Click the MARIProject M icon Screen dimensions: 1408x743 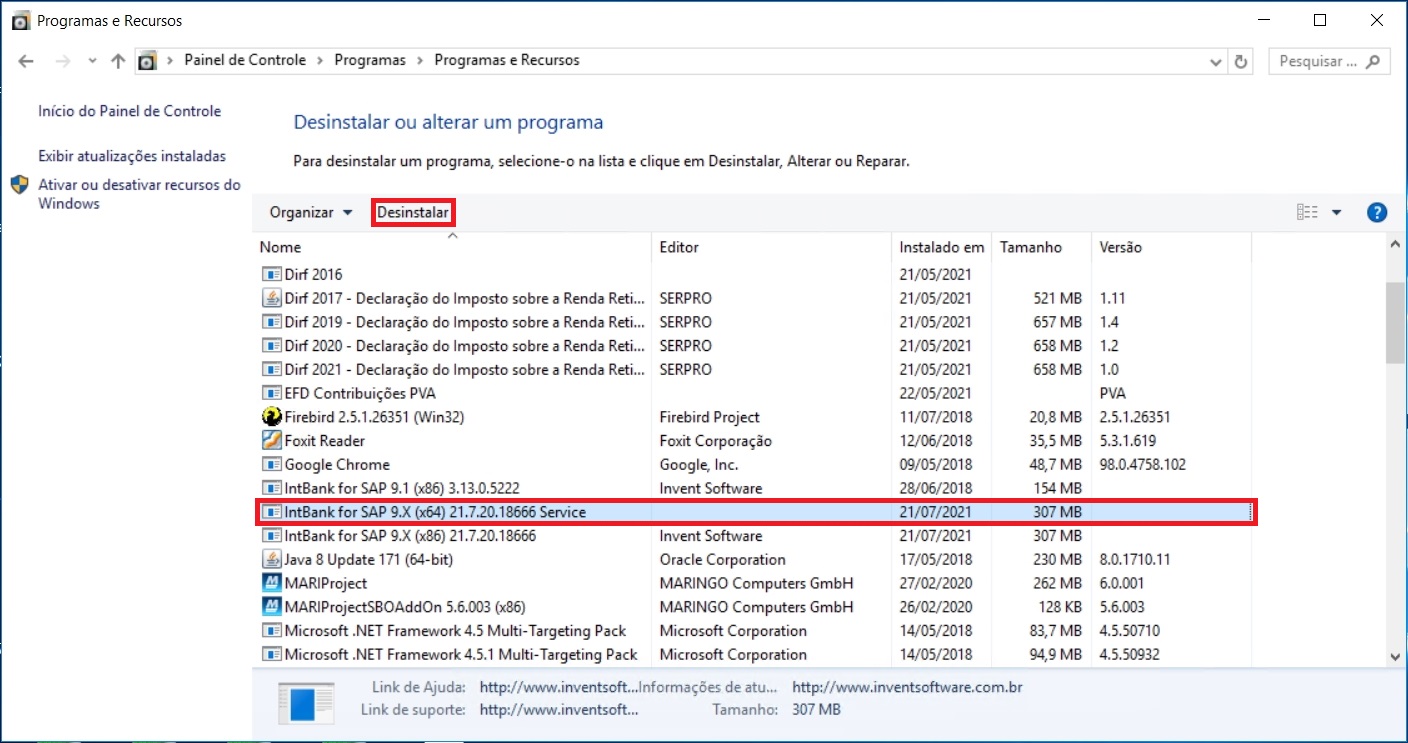point(271,583)
